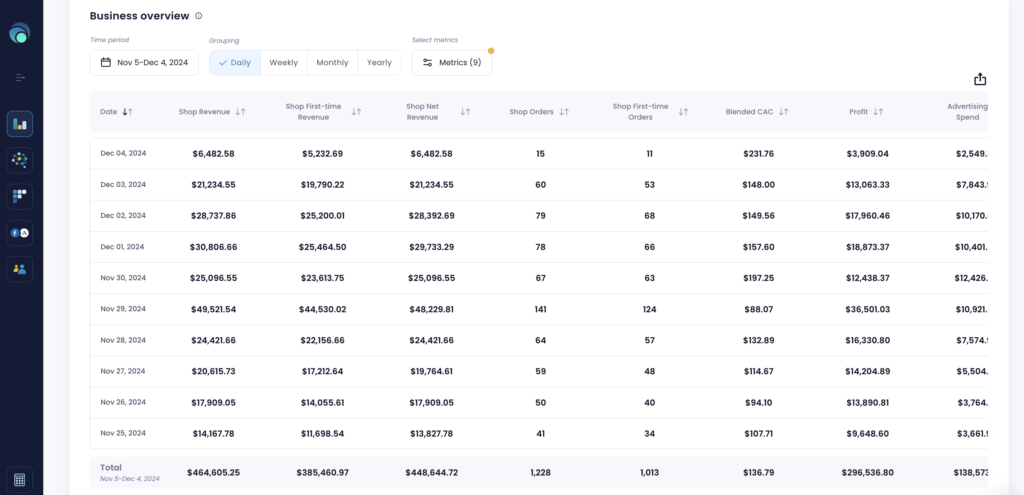
Task: Click the 124 first-time orders value
Action: pyautogui.click(x=649, y=309)
